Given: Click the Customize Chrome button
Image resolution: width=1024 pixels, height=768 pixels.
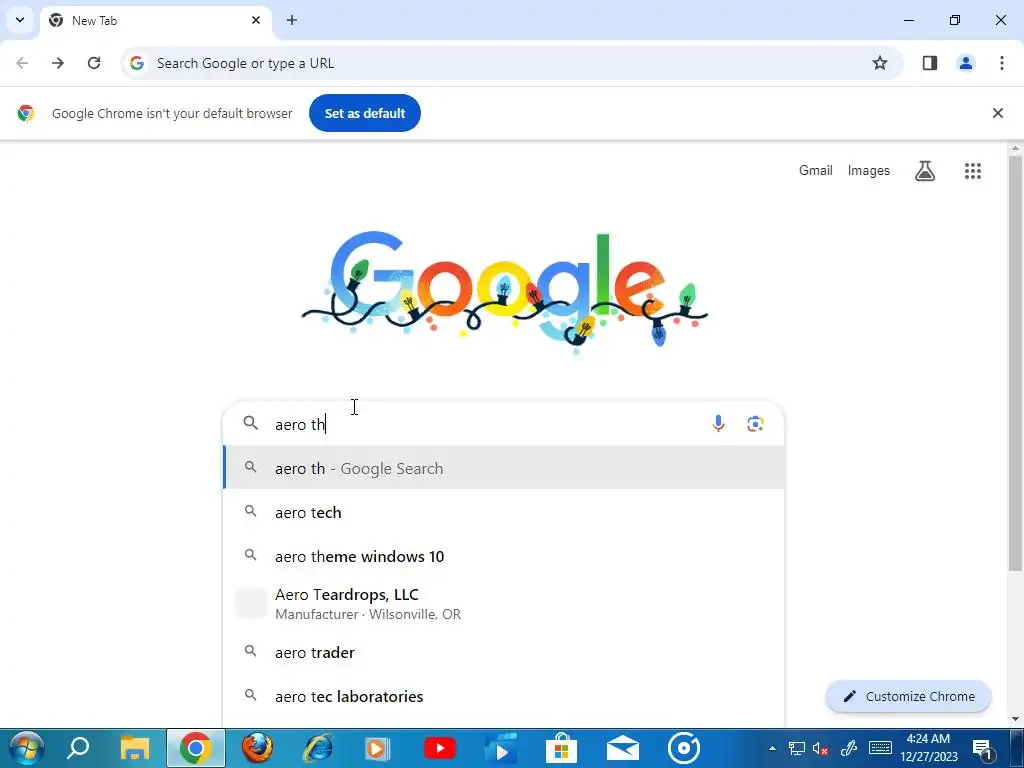Looking at the screenshot, I should click(x=908, y=696).
